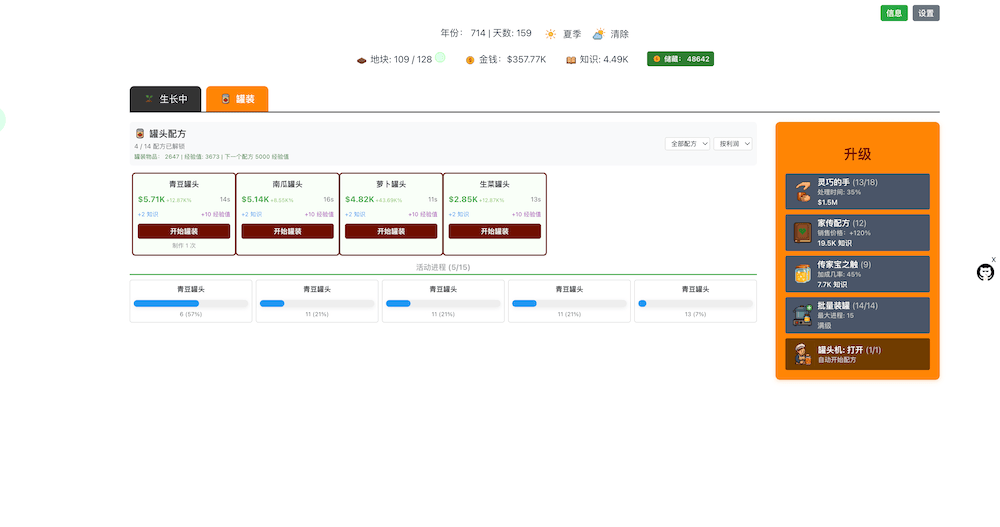Select the 罐装 tab
Image resolution: width=1000 pixels, height=527 pixels.
click(x=237, y=99)
